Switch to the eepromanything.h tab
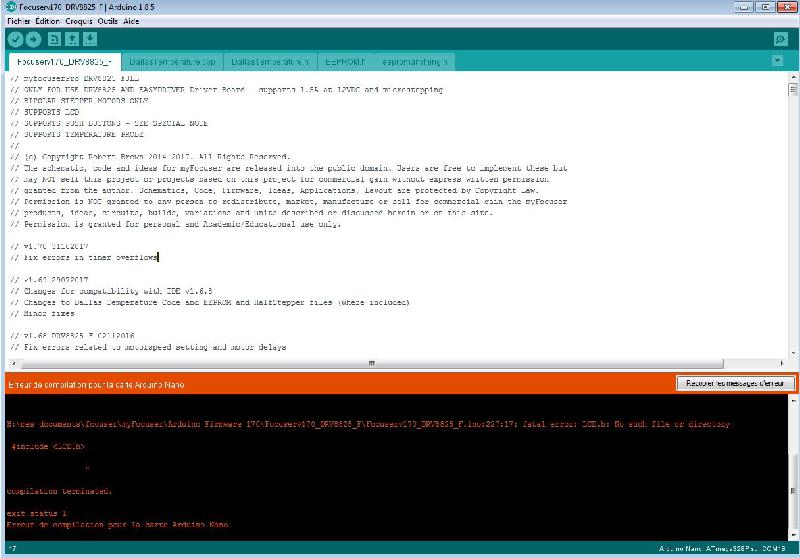Viewport: 800px width, 558px height. 414,62
